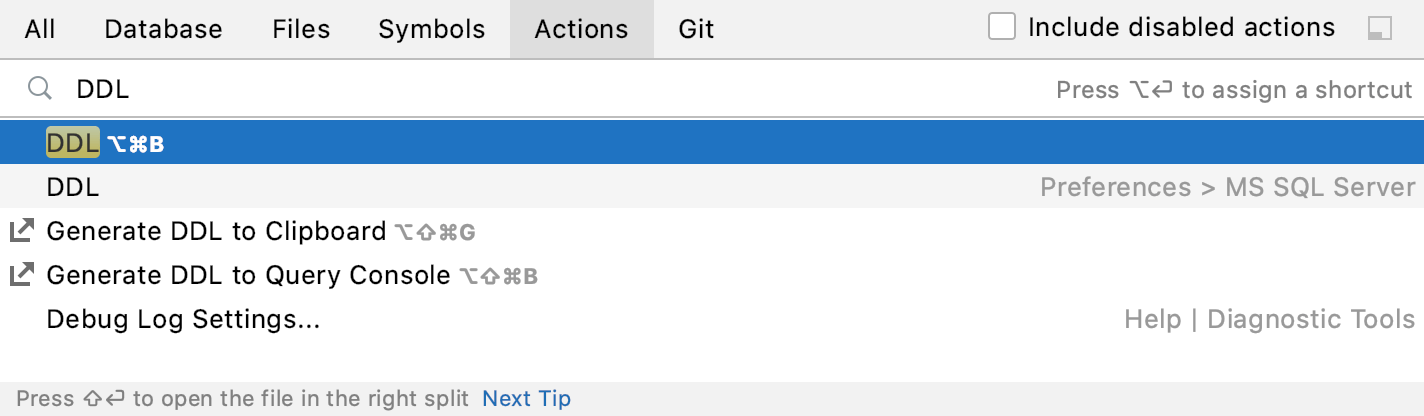Go to the Symbols tab

point(431,29)
